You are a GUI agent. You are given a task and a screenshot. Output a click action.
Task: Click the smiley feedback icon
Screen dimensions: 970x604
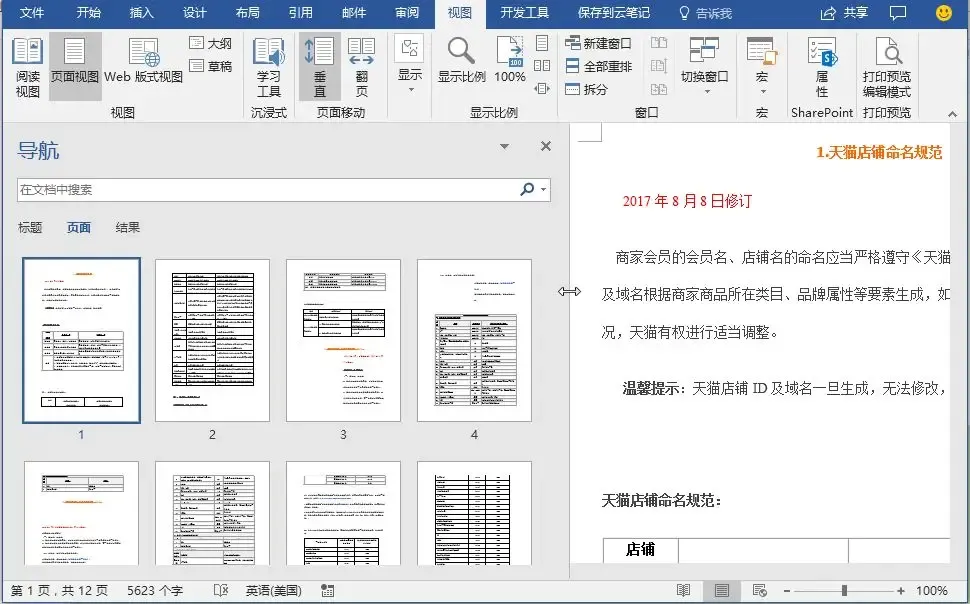943,12
